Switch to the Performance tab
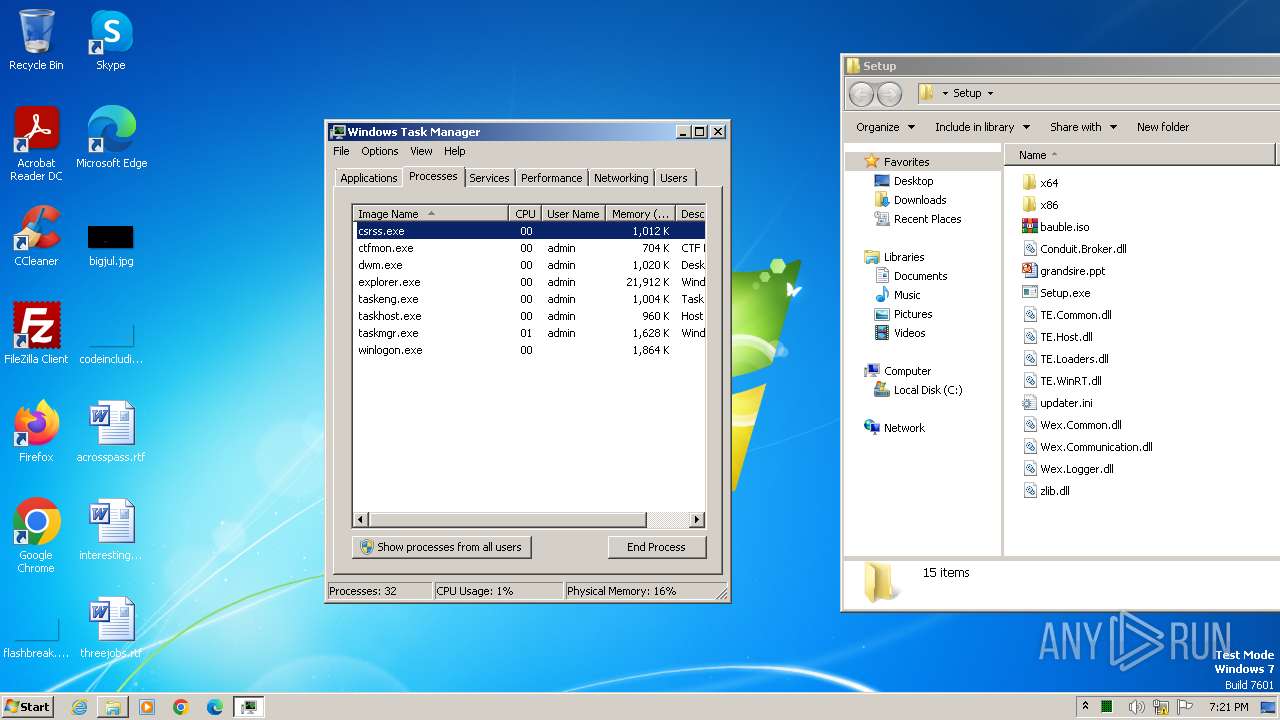The height and width of the screenshot is (720, 1280). (x=551, y=178)
